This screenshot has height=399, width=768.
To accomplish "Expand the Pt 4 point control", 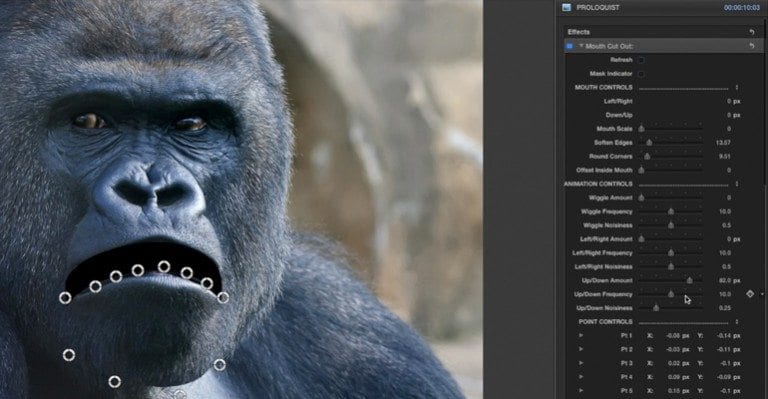I will point(581,376).
